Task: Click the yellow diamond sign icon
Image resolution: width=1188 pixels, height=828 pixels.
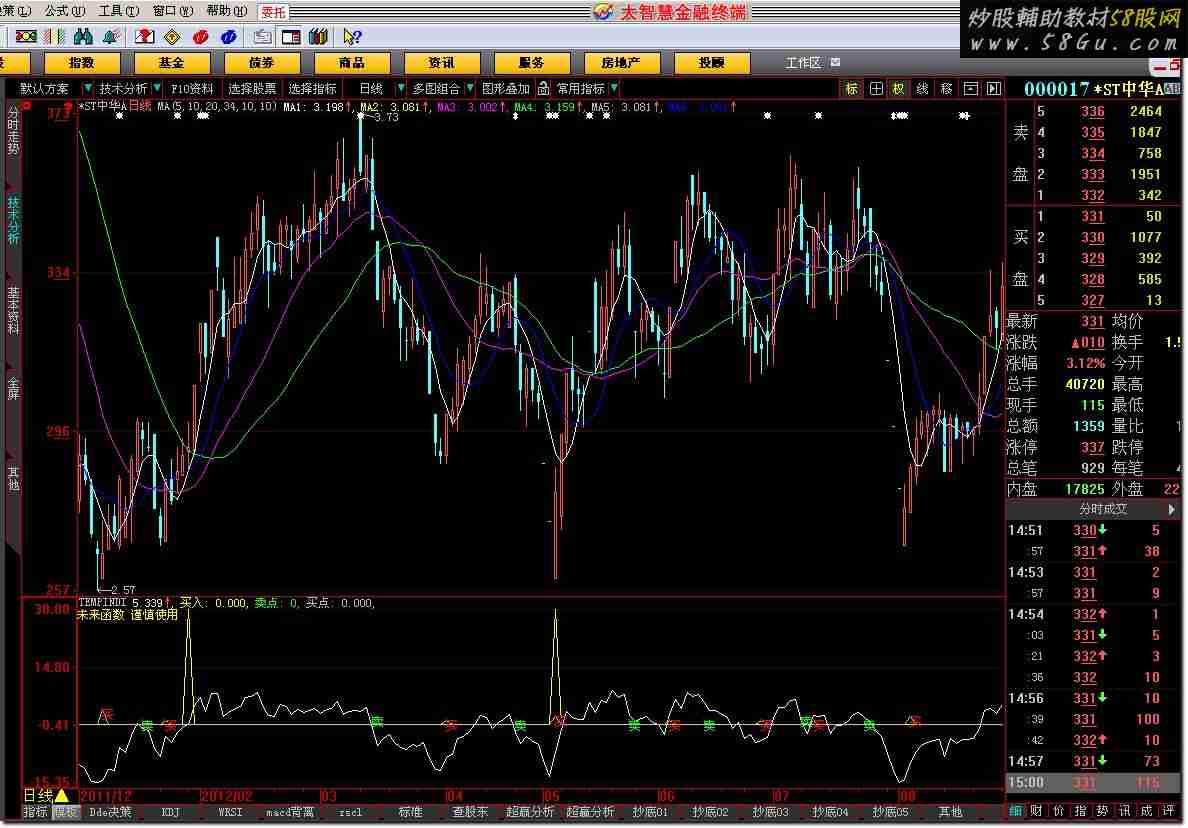Action: click(x=173, y=36)
